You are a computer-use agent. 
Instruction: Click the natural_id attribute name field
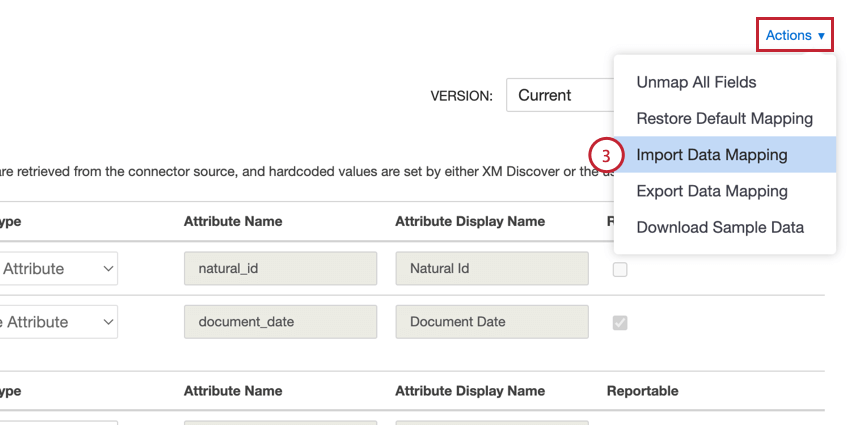click(x=280, y=269)
